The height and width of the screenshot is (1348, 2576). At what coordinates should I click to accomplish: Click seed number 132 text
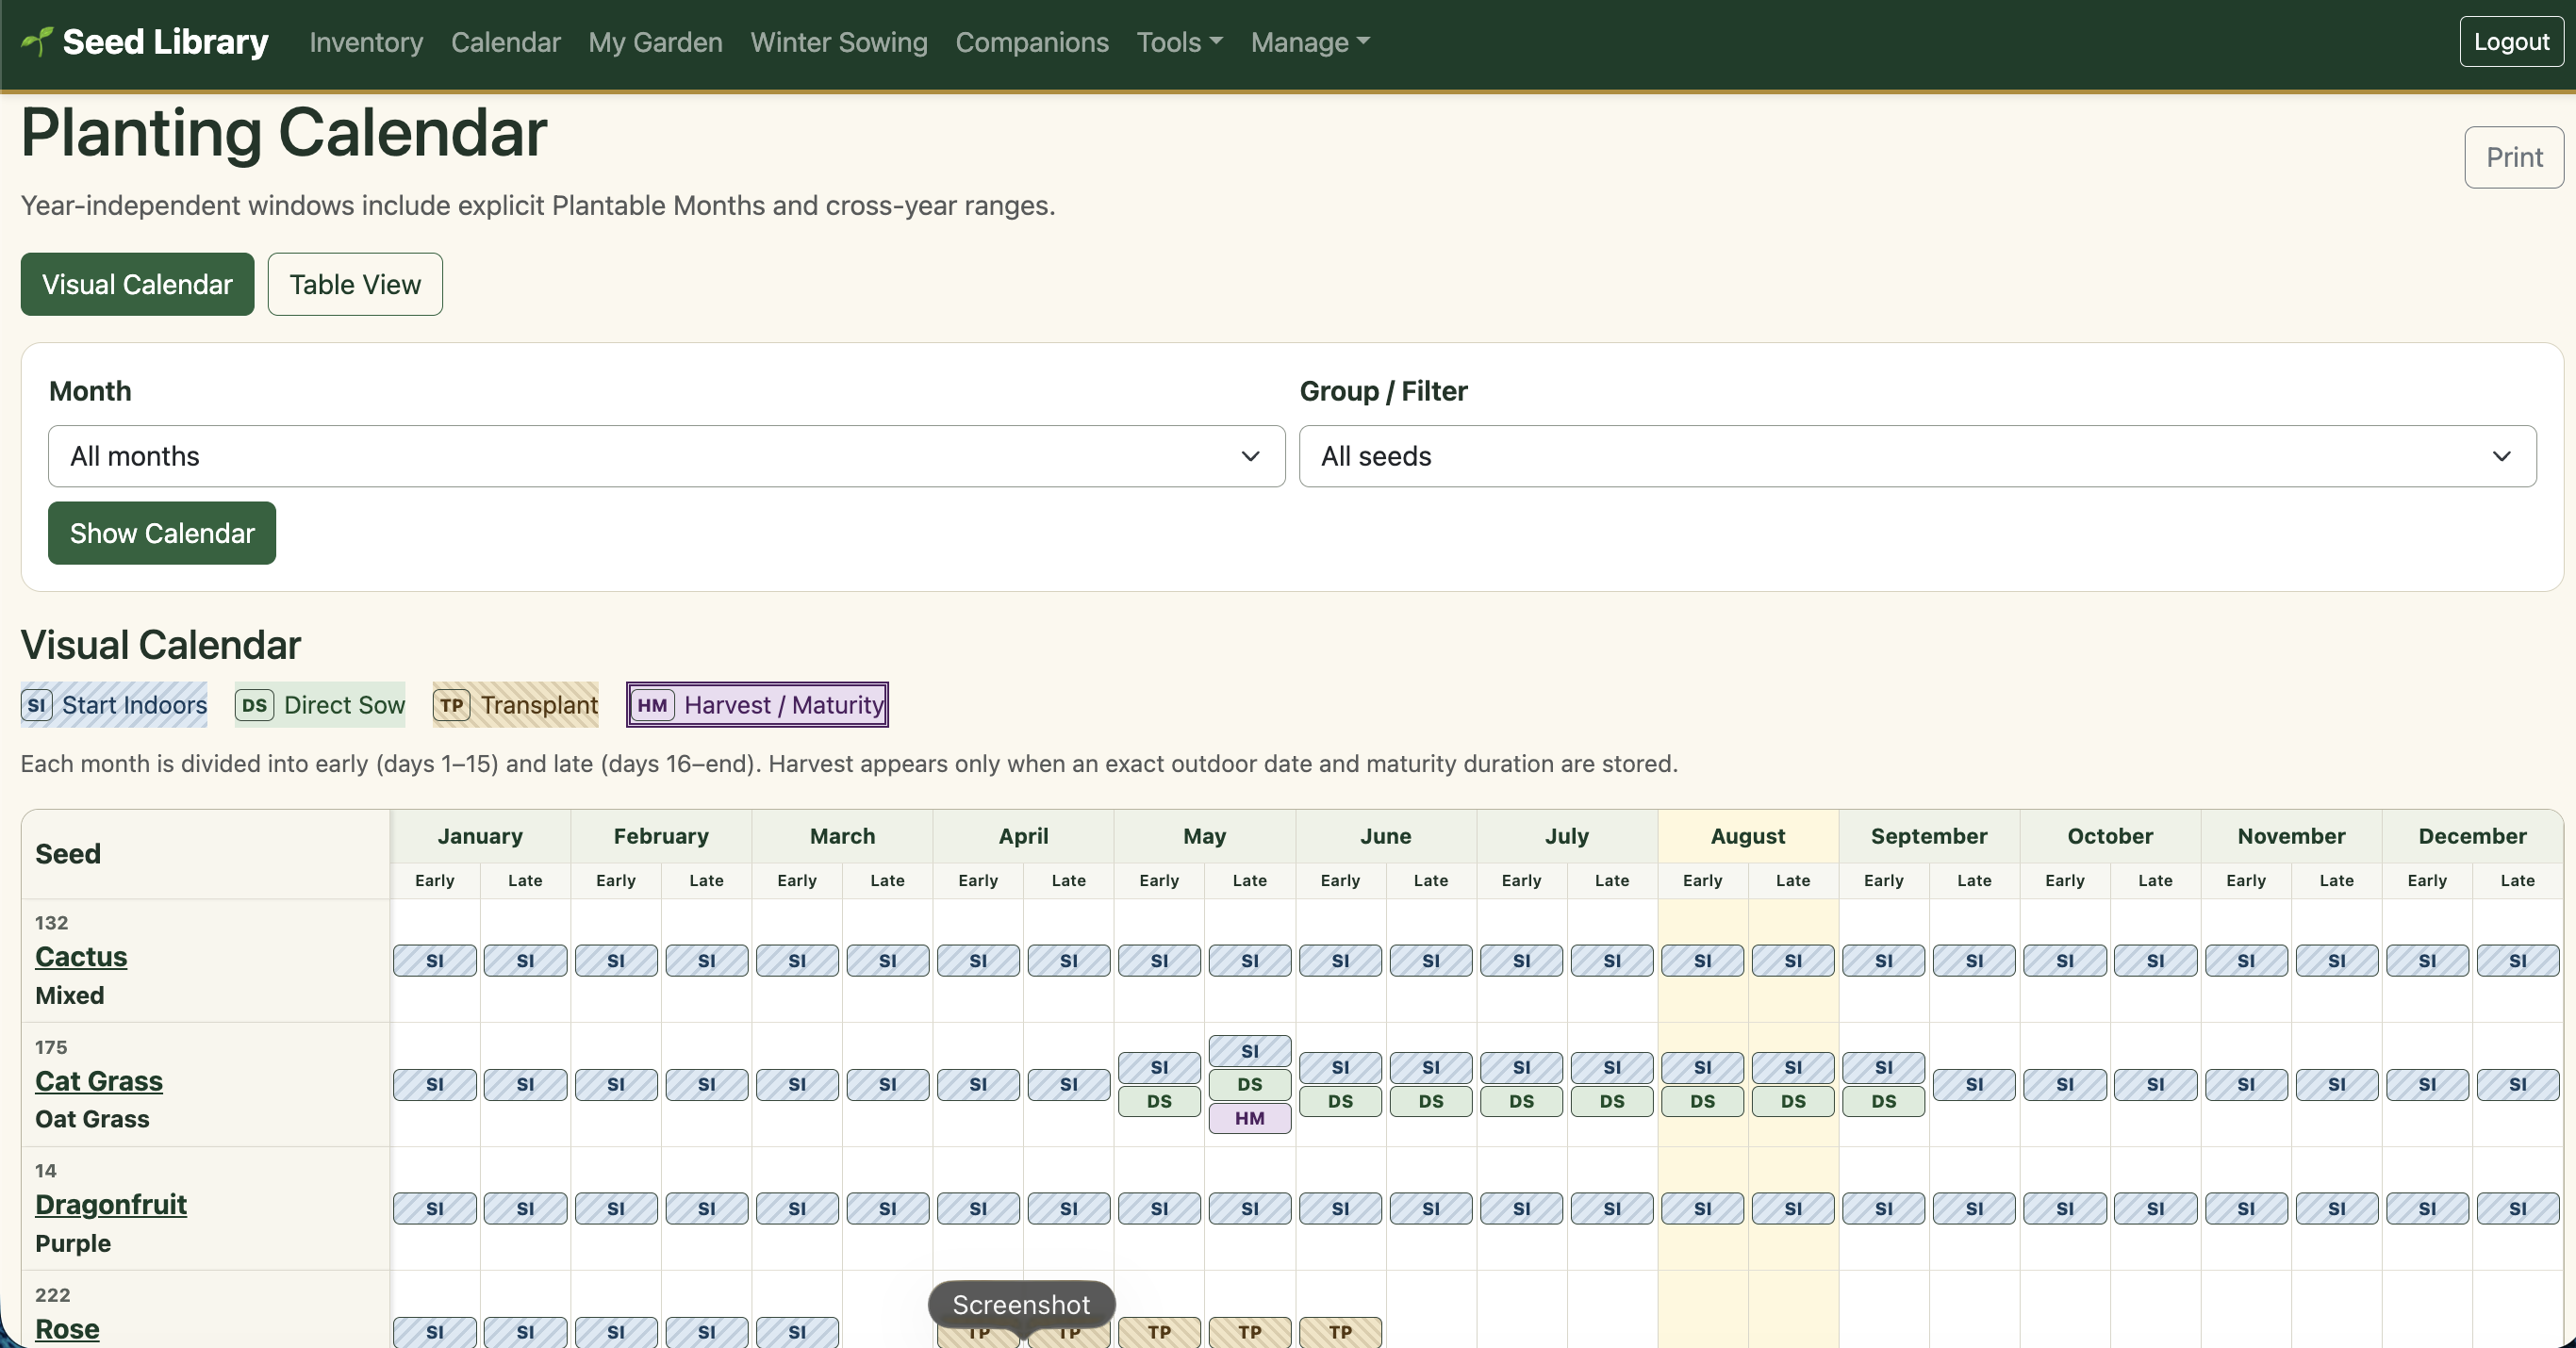(52, 922)
